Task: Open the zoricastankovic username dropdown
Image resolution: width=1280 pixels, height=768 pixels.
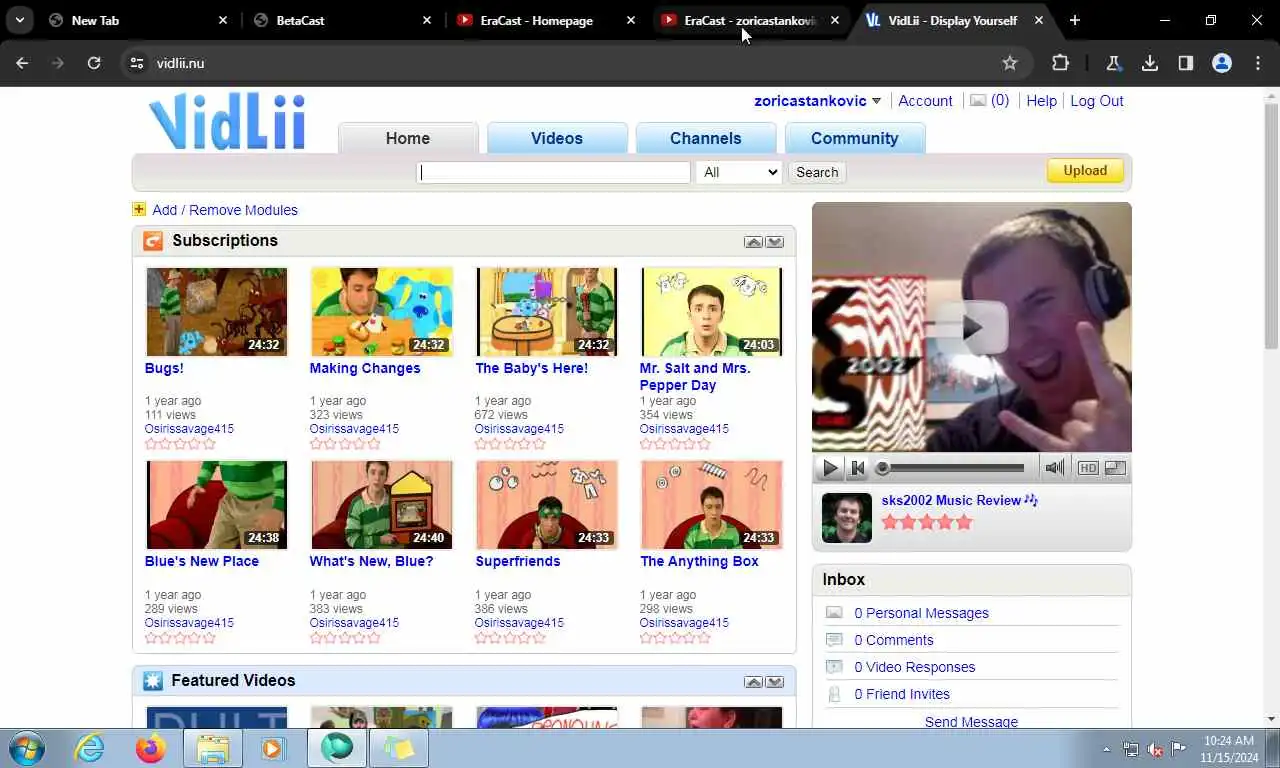Action: [x=876, y=101]
